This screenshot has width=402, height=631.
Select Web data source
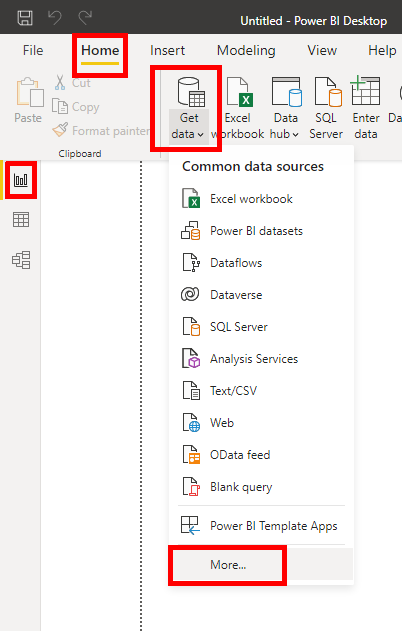(x=261, y=423)
